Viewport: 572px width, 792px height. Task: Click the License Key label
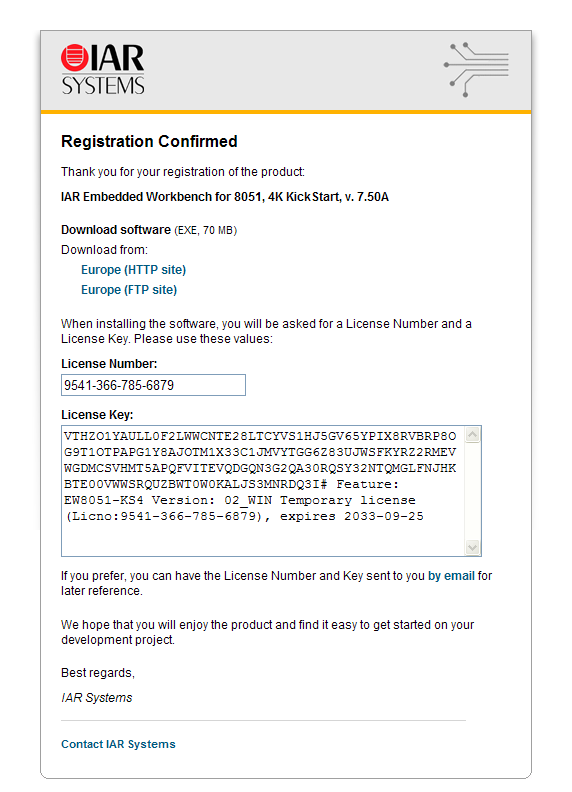[x=97, y=415]
